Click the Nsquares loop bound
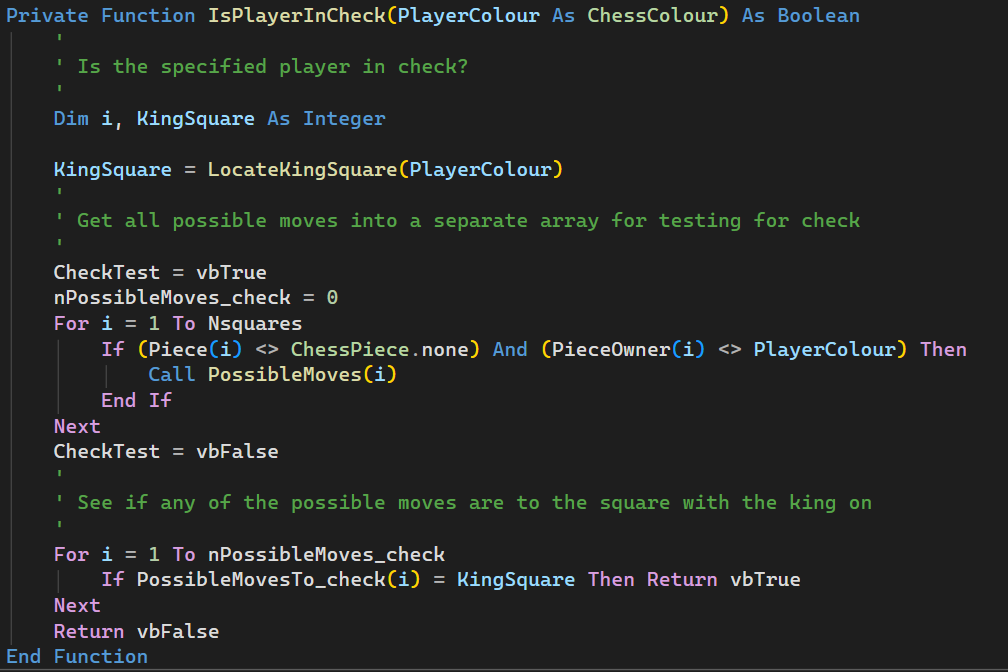 click(255, 323)
